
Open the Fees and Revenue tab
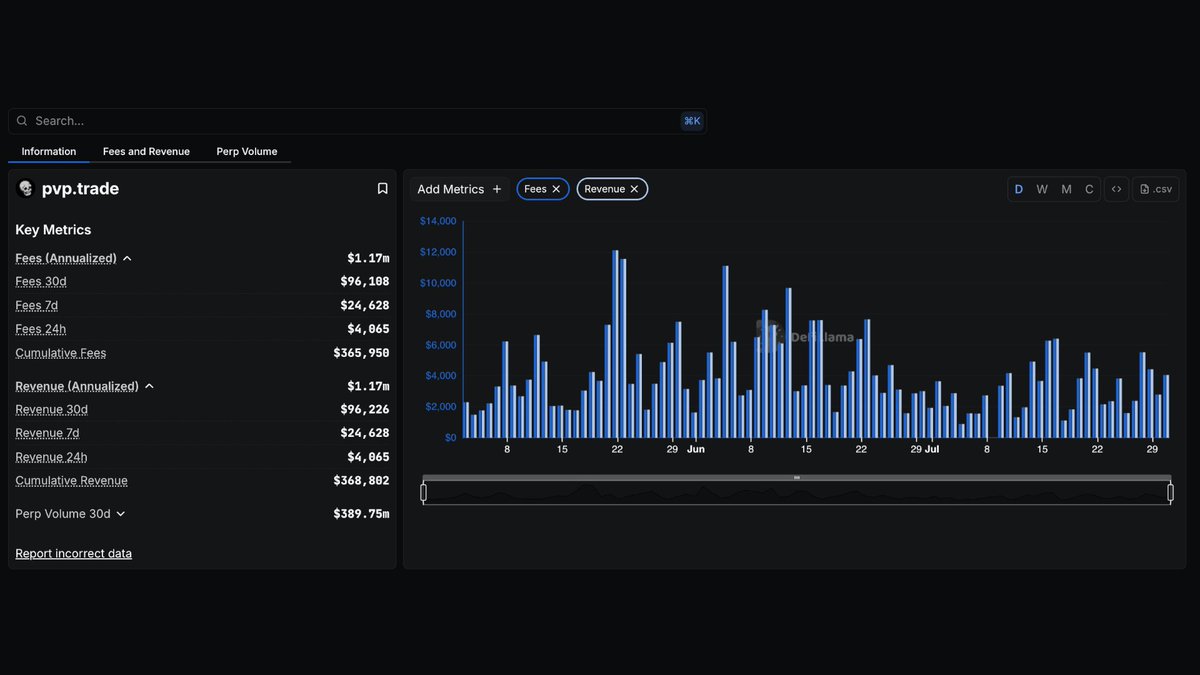146,152
